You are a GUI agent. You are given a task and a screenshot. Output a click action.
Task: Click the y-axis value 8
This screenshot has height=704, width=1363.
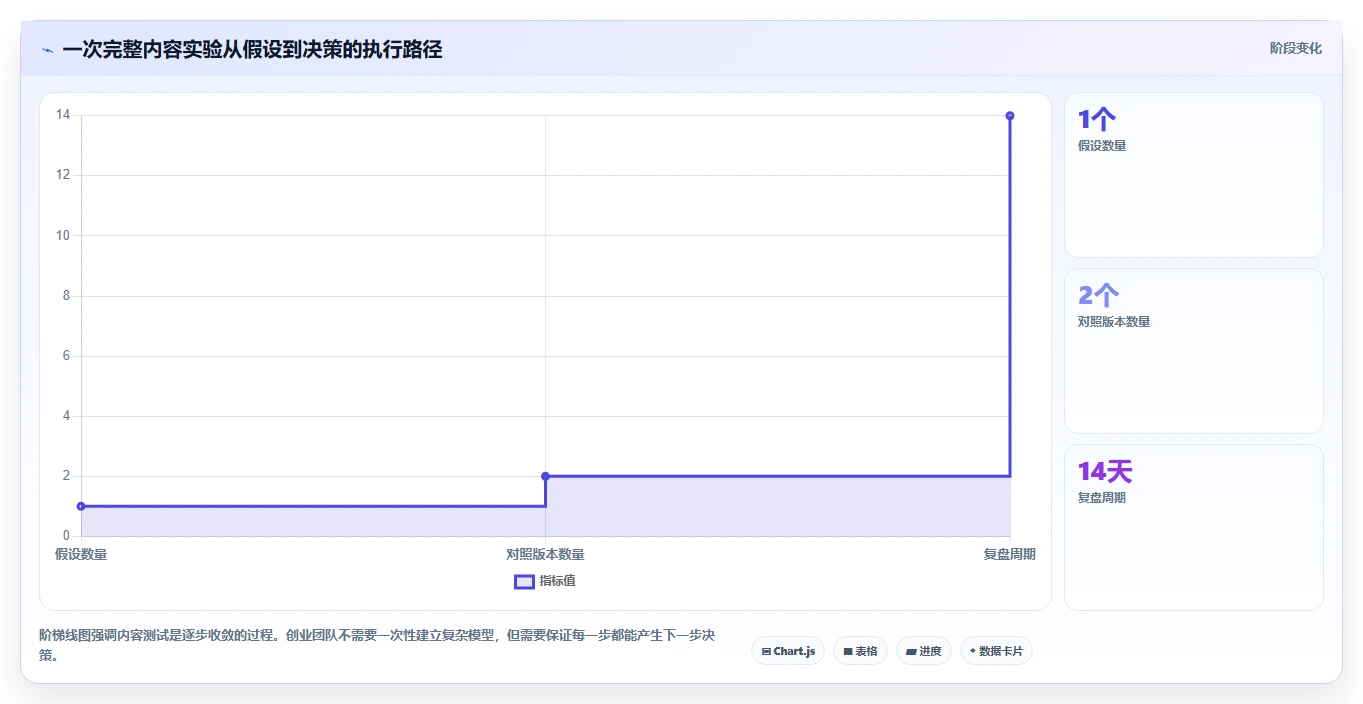click(x=66, y=296)
